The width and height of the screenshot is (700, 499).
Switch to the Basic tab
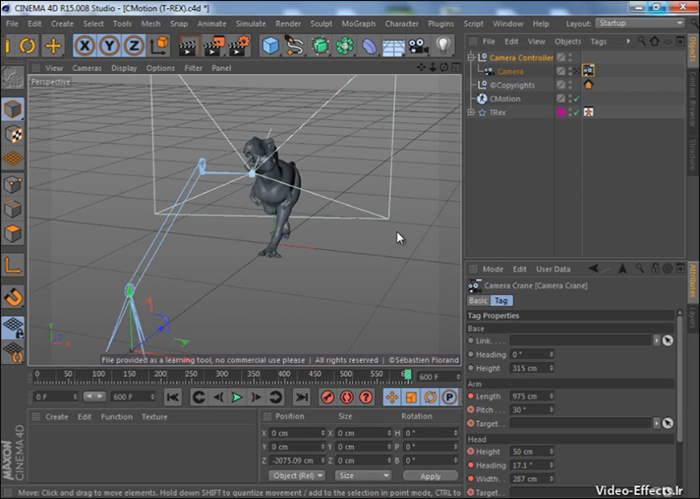[478, 300]
